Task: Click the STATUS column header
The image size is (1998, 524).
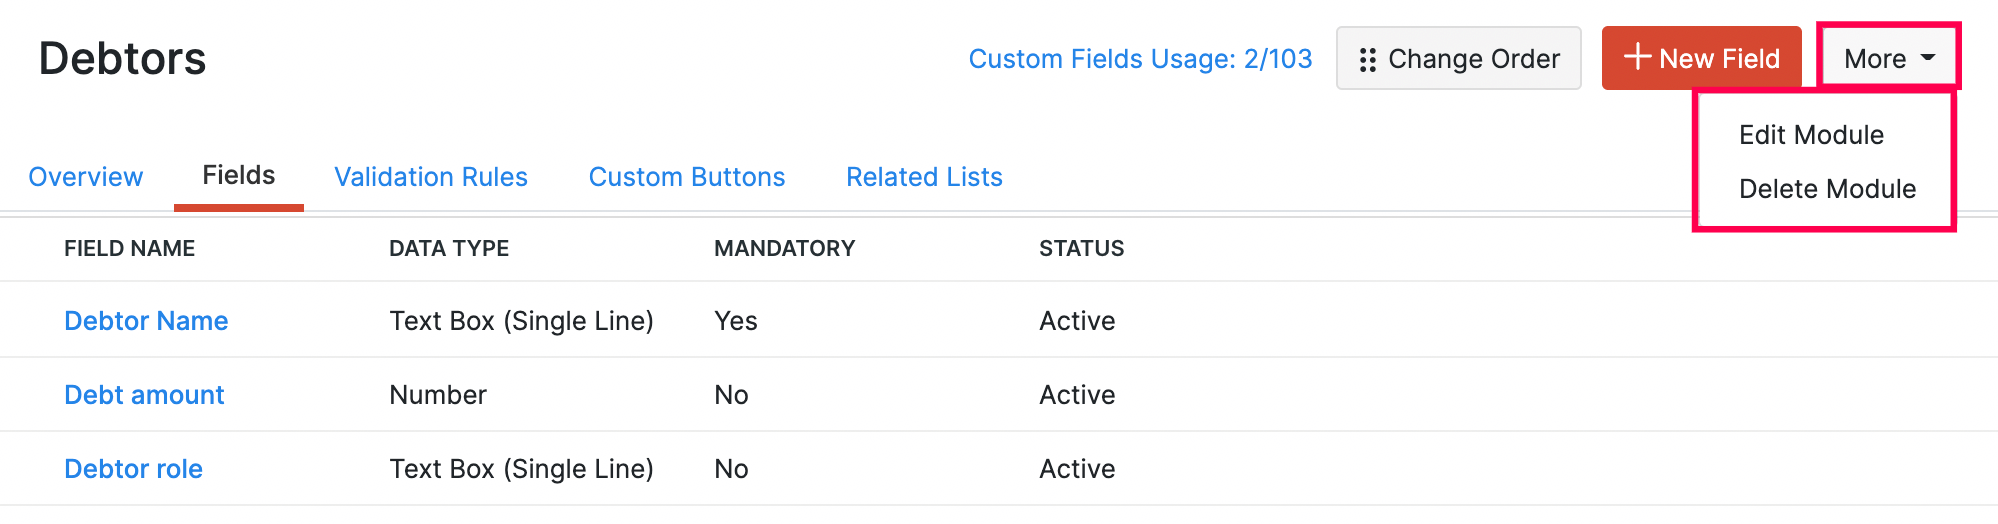Action: 1081,249
